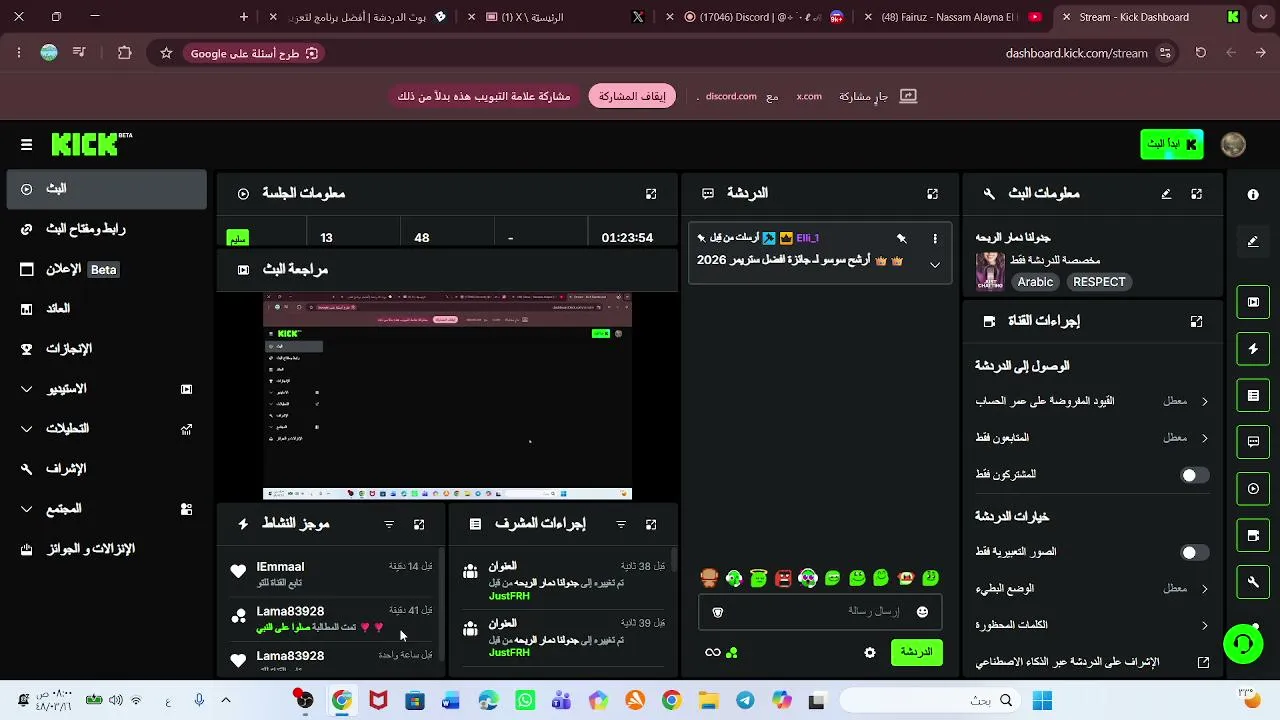The width and height of the screenshot is (1280, 720).
Task: Open الإشراف in the sidebar
Action: pos(106,469)
